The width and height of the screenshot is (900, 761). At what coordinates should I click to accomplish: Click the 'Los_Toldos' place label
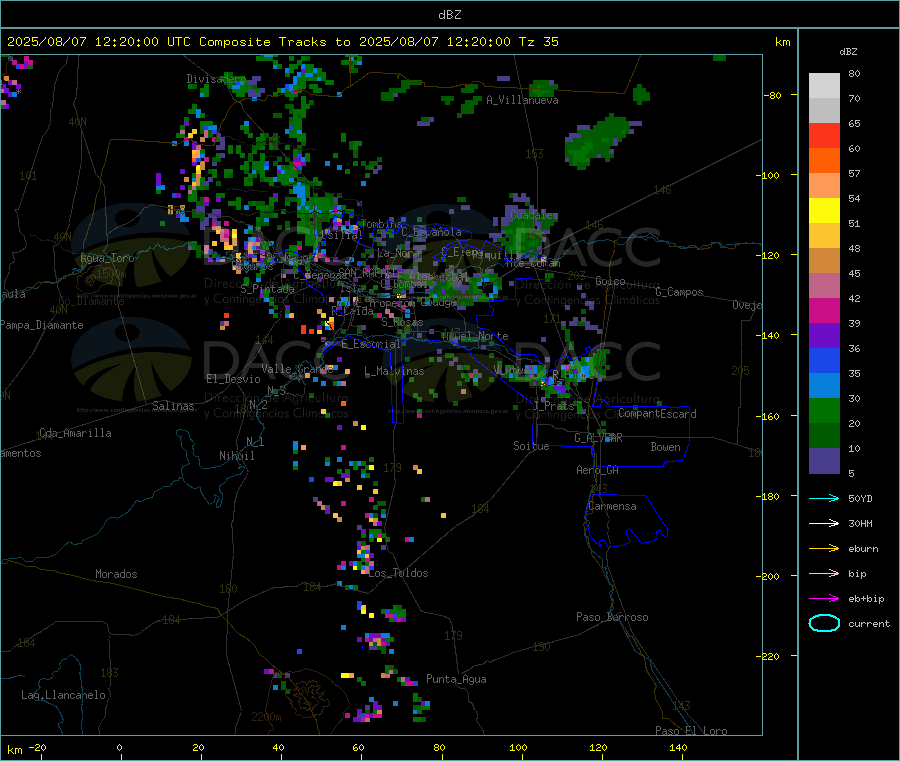tap(398, 573)
